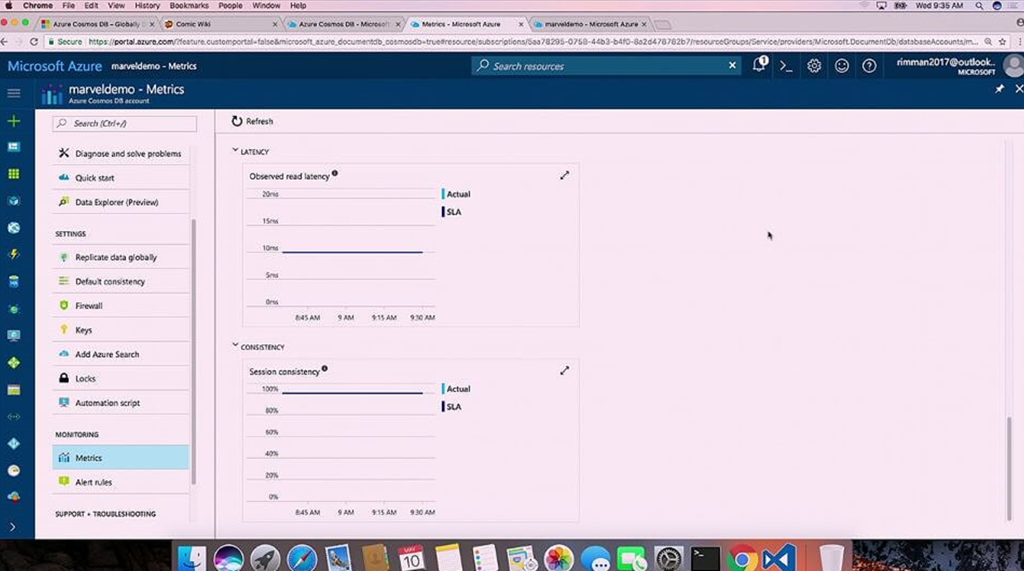This screenshot has width=1024, height=571.
Task: Open the help question mark icon
Action: click(x=869, y=66)
